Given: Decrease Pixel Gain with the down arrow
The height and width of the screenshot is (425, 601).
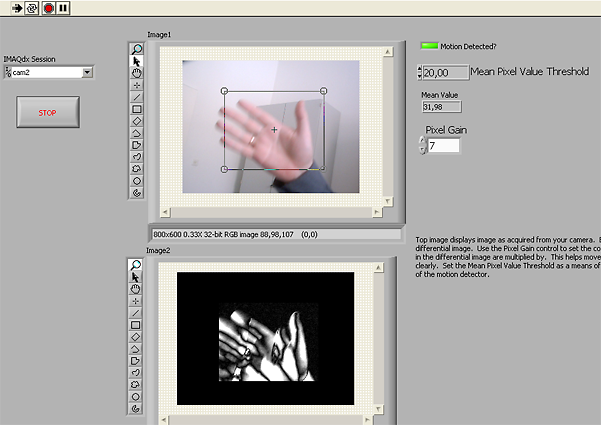Looking at the screenshot, I should pos(422,150).
